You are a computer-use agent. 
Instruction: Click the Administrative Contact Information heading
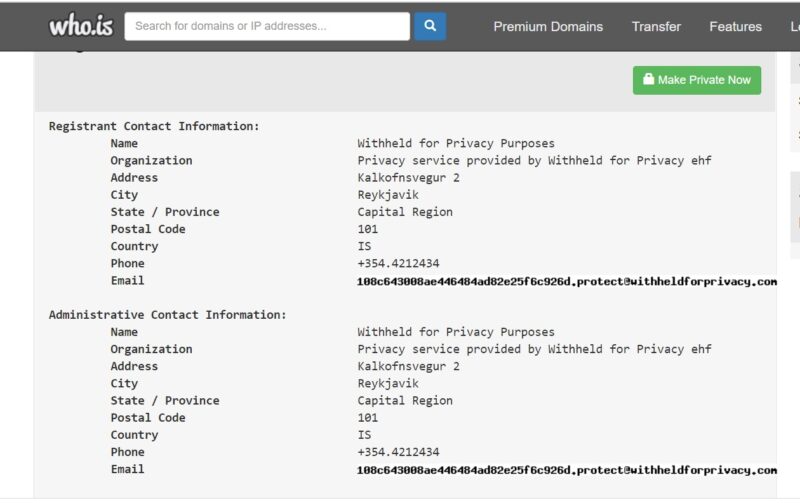(167, 315)
